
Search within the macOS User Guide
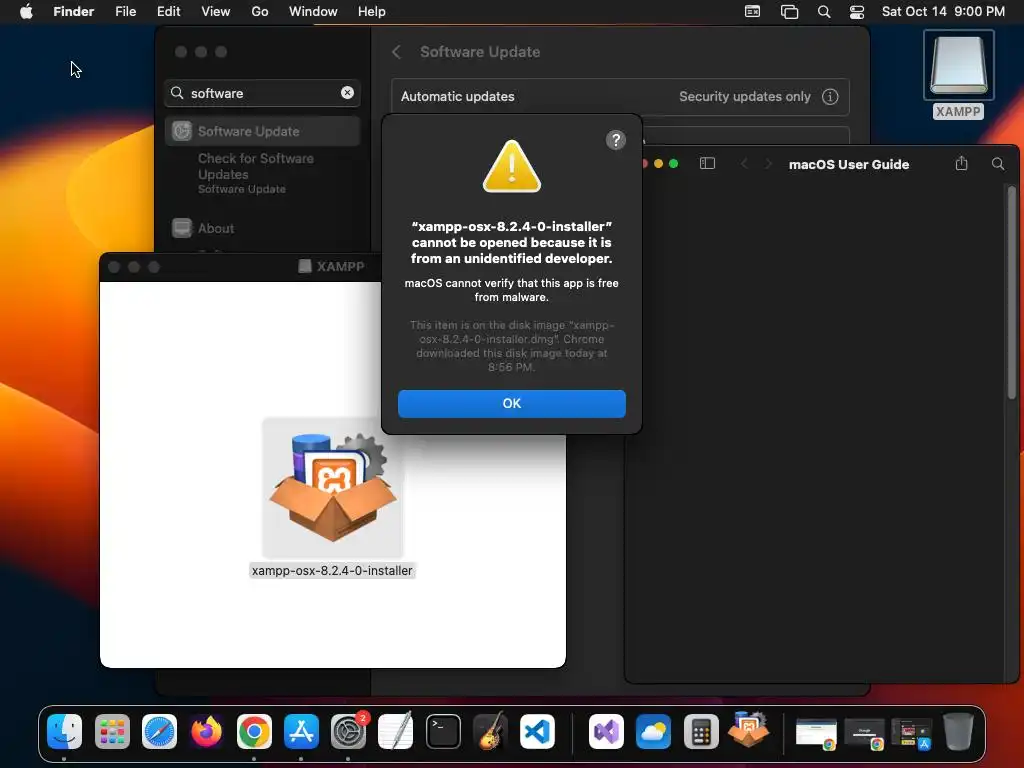pos(998,164)
